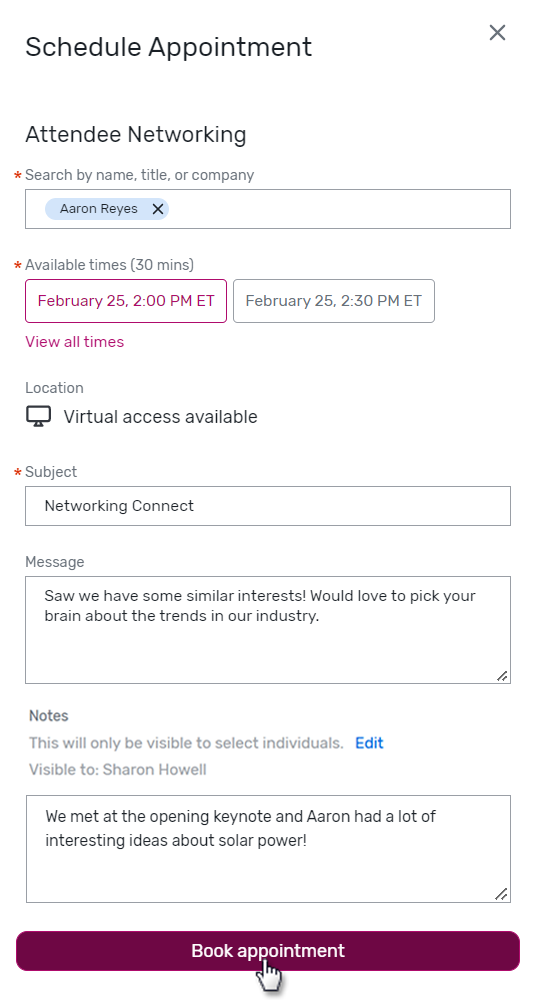The height and width of the screenshot is (1000, 533).
Task: Focus the Subject field with Networking Connect
Action: (268, 506)
